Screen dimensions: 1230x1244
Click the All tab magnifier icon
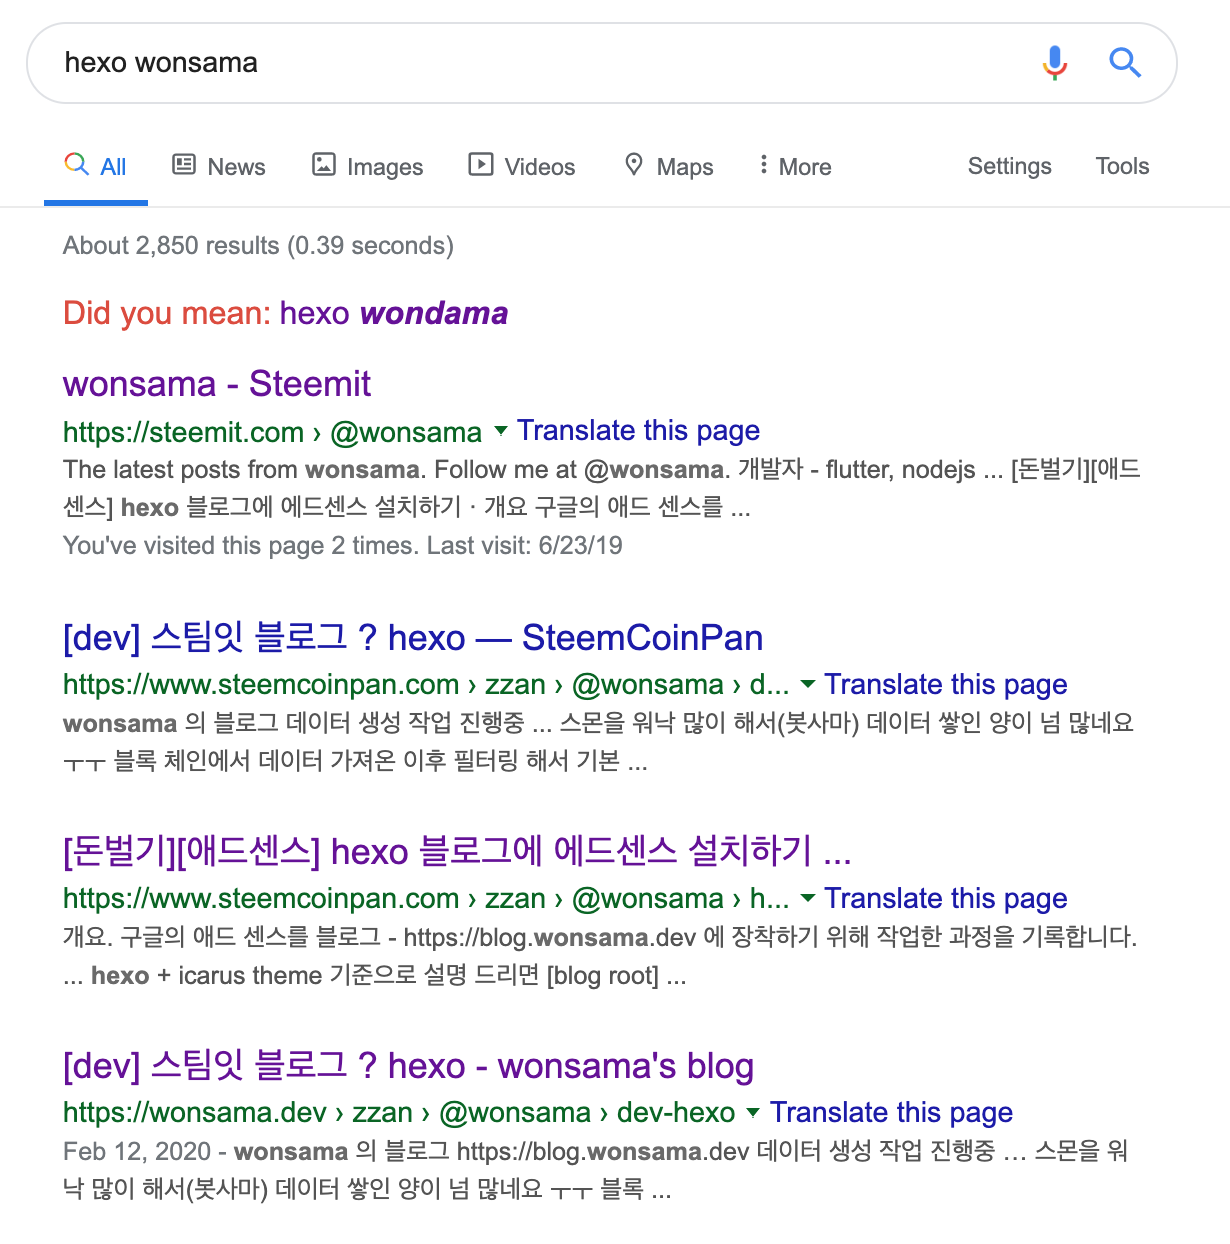(77, 164)
